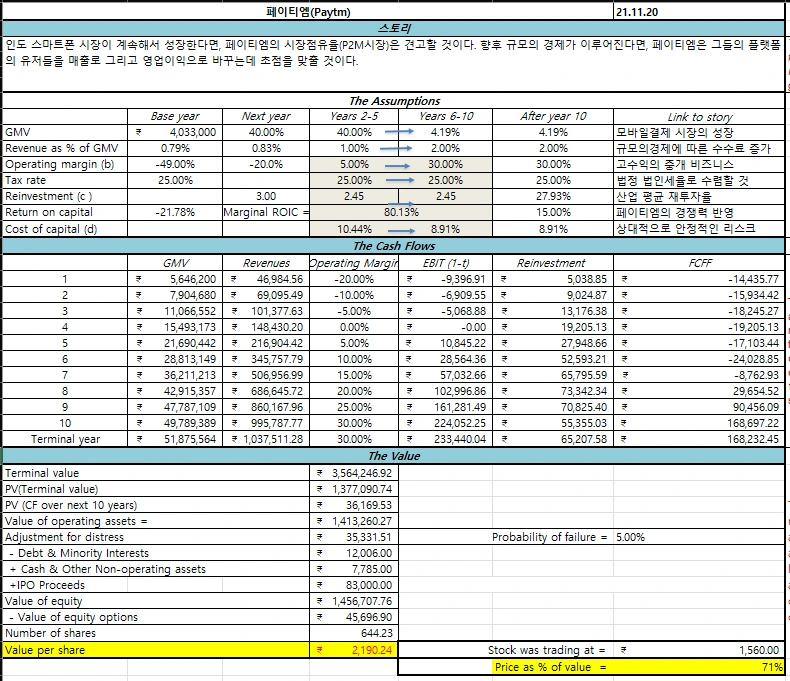Select PV of CF amount 36,169.53
Image resolution: width=790 pixels, height=681 pixels.
354,505
